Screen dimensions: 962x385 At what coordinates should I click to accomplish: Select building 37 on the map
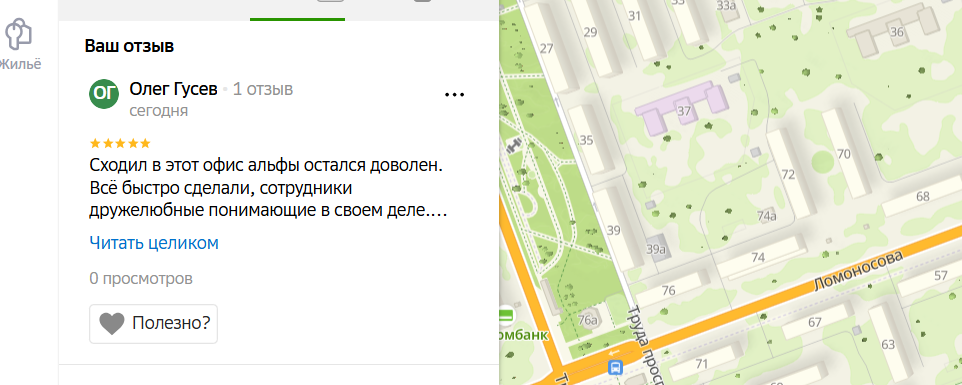(684, 111)
